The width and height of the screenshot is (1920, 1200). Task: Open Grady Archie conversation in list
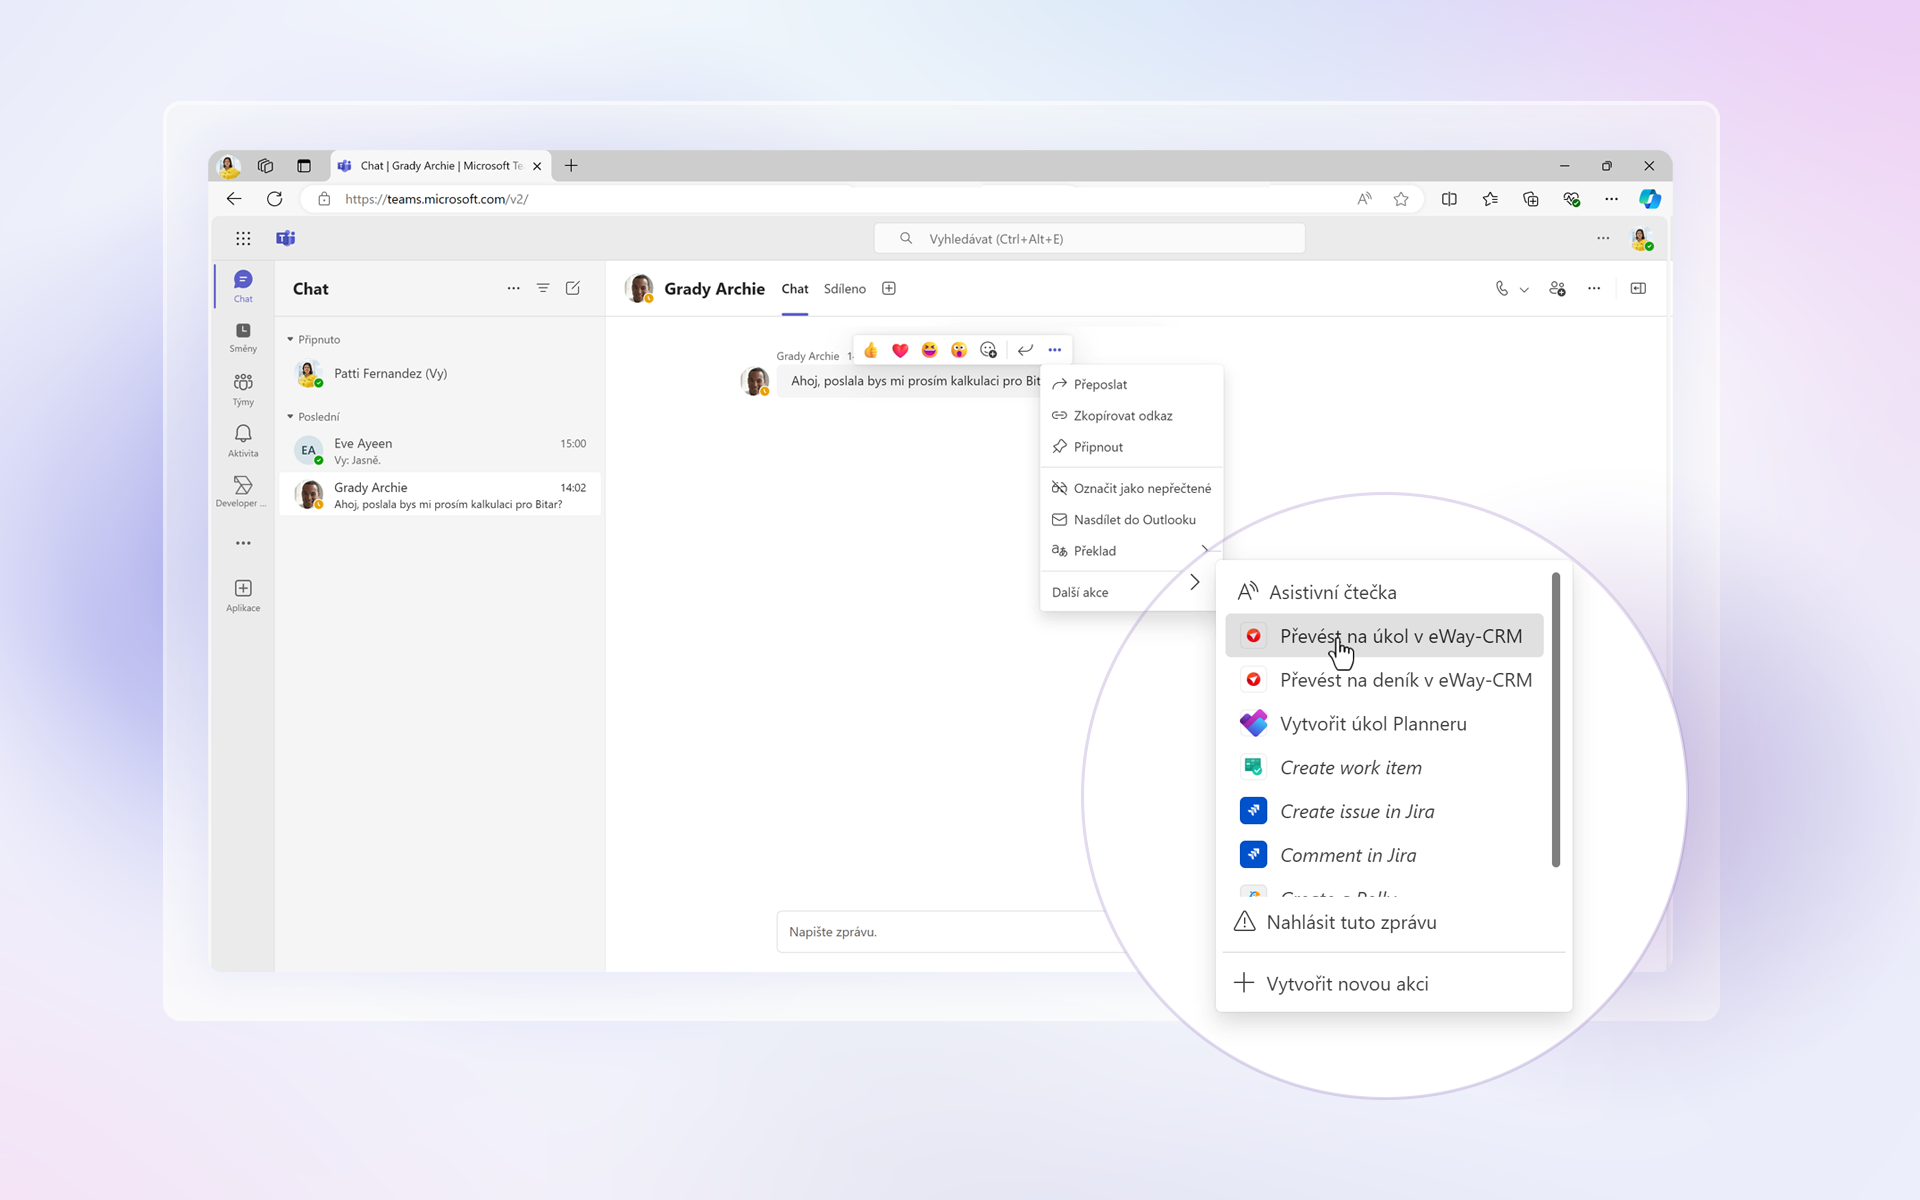(440, 495)
